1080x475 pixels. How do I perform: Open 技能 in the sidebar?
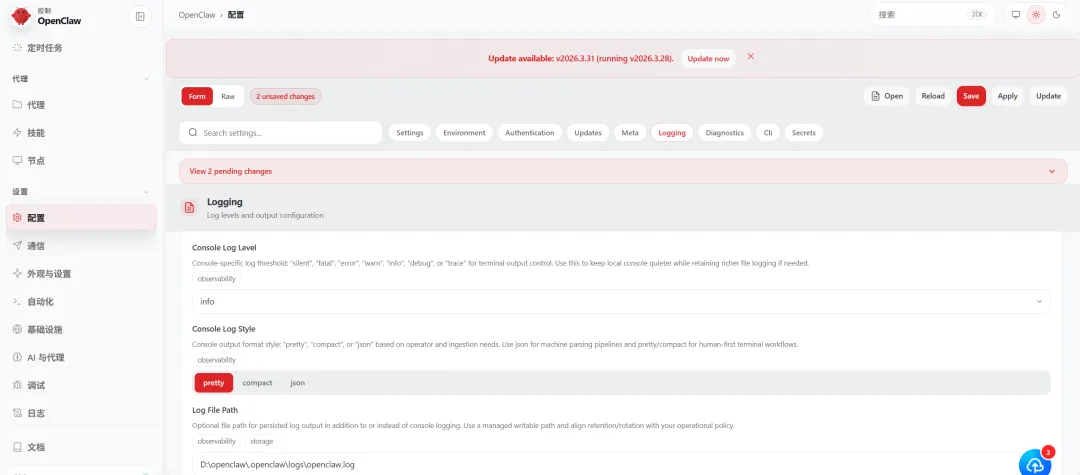81,133
